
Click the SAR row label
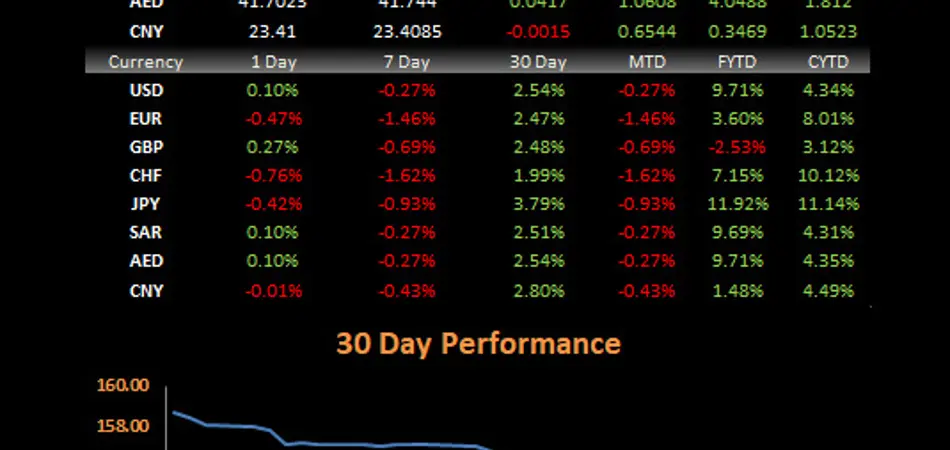pos(146,233)
